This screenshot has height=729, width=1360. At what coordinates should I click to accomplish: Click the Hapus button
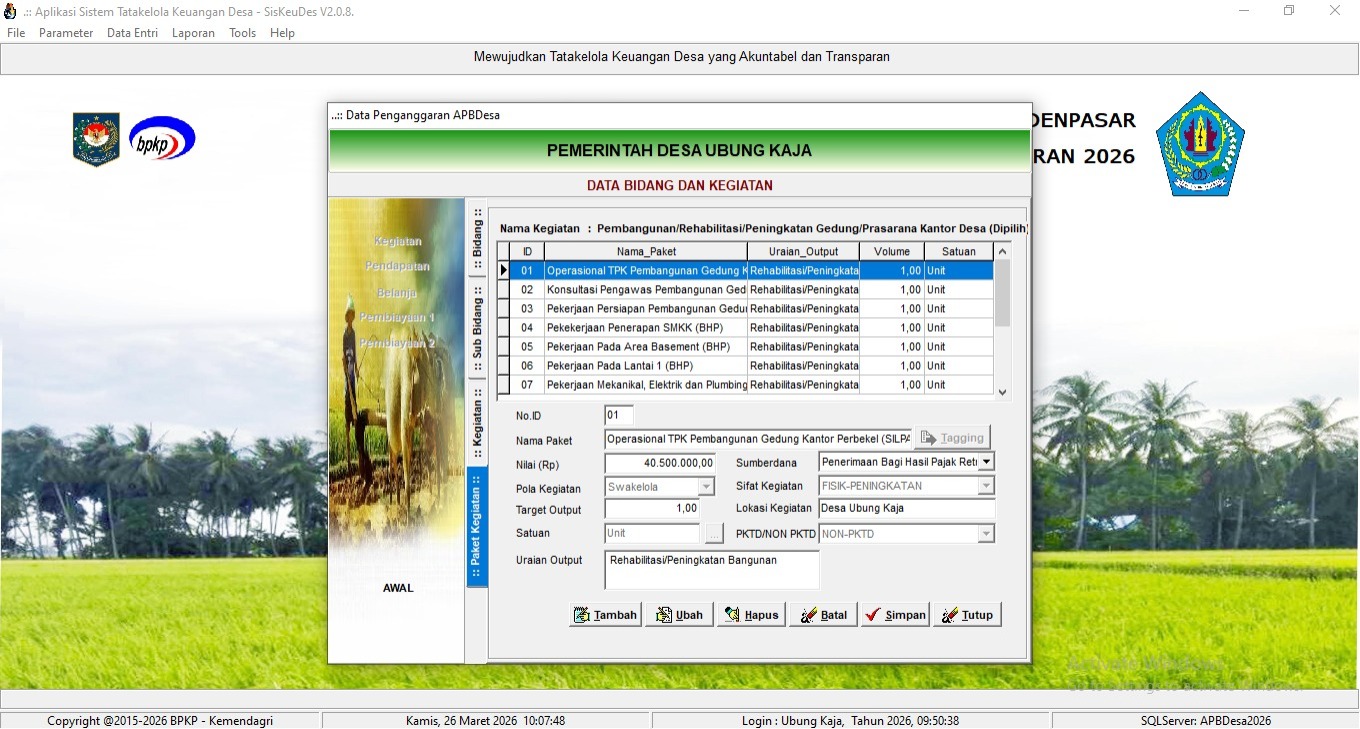pos(751,615)
